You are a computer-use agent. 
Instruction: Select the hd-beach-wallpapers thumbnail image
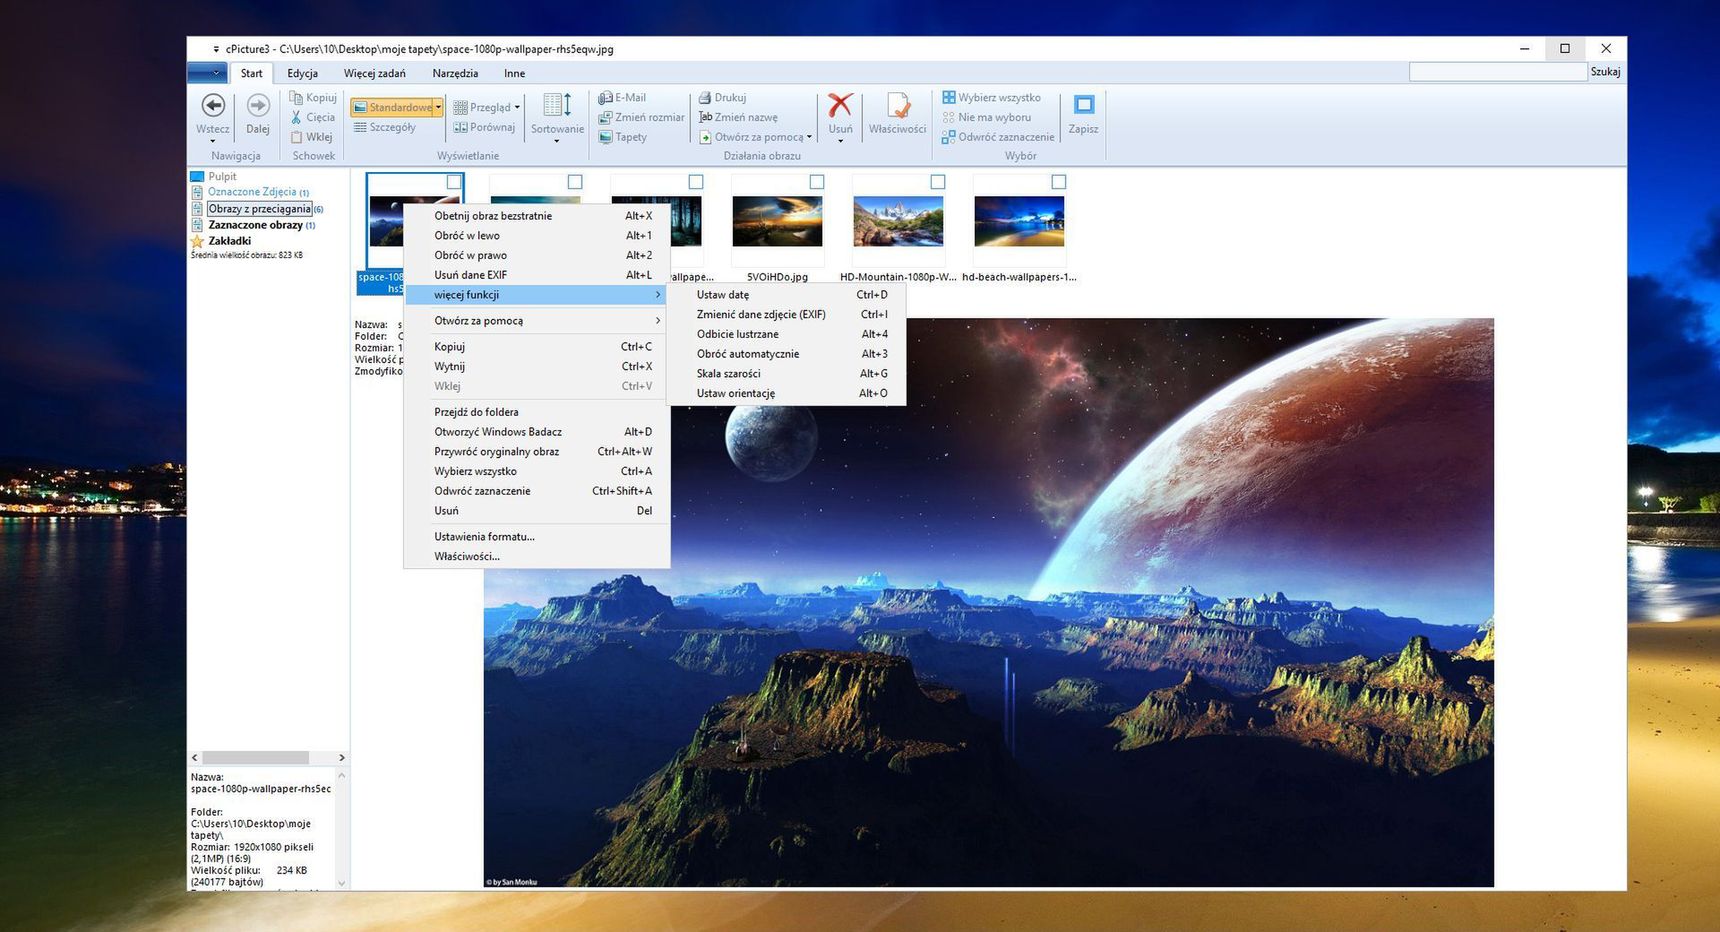[x=1019, y=221]
